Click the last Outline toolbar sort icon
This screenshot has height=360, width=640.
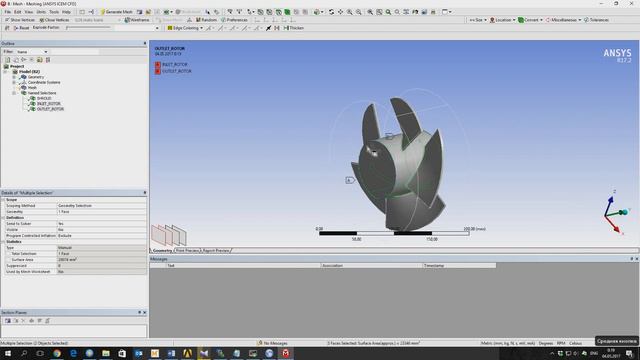click(x=48, y=60)
